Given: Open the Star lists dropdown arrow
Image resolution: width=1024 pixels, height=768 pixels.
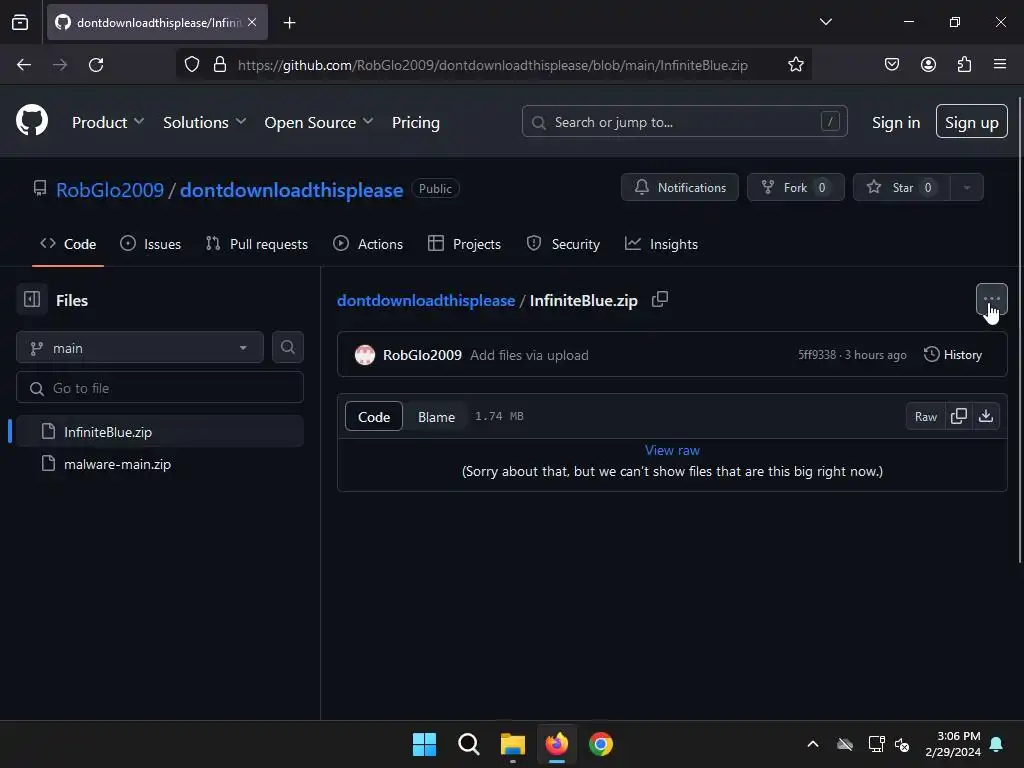Looking at the screenshot, I should pos(967,187).
